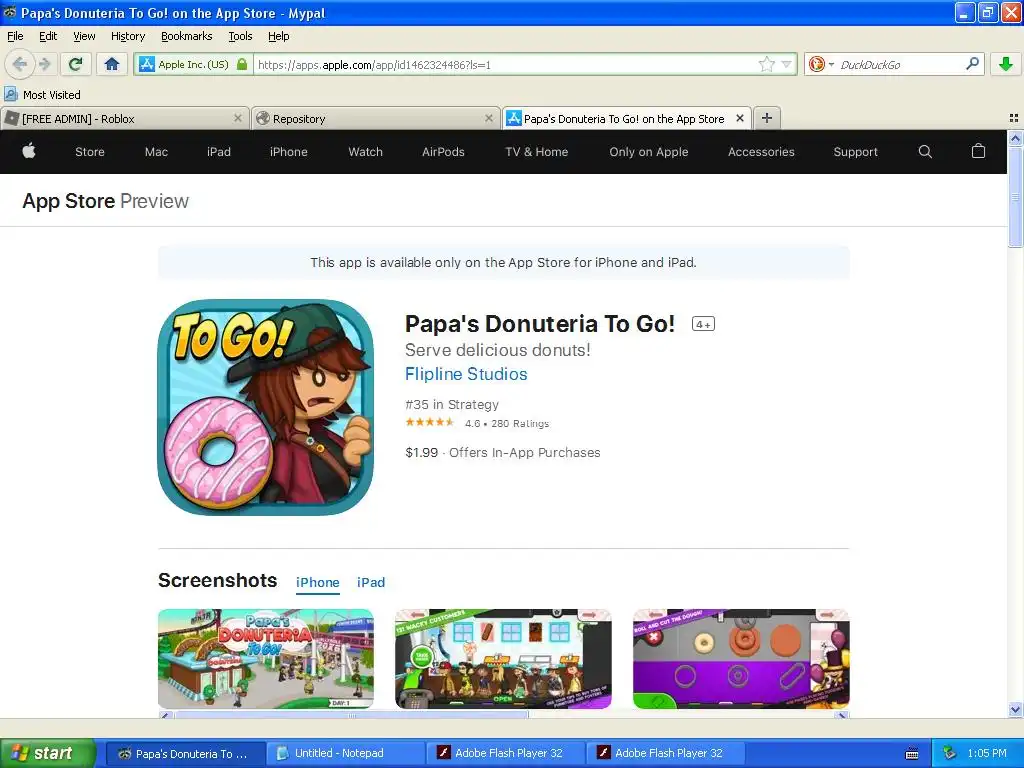1024x768 pixels.
Task: Bookmark this page with the star icon
Action: click(x=767, y=64)
